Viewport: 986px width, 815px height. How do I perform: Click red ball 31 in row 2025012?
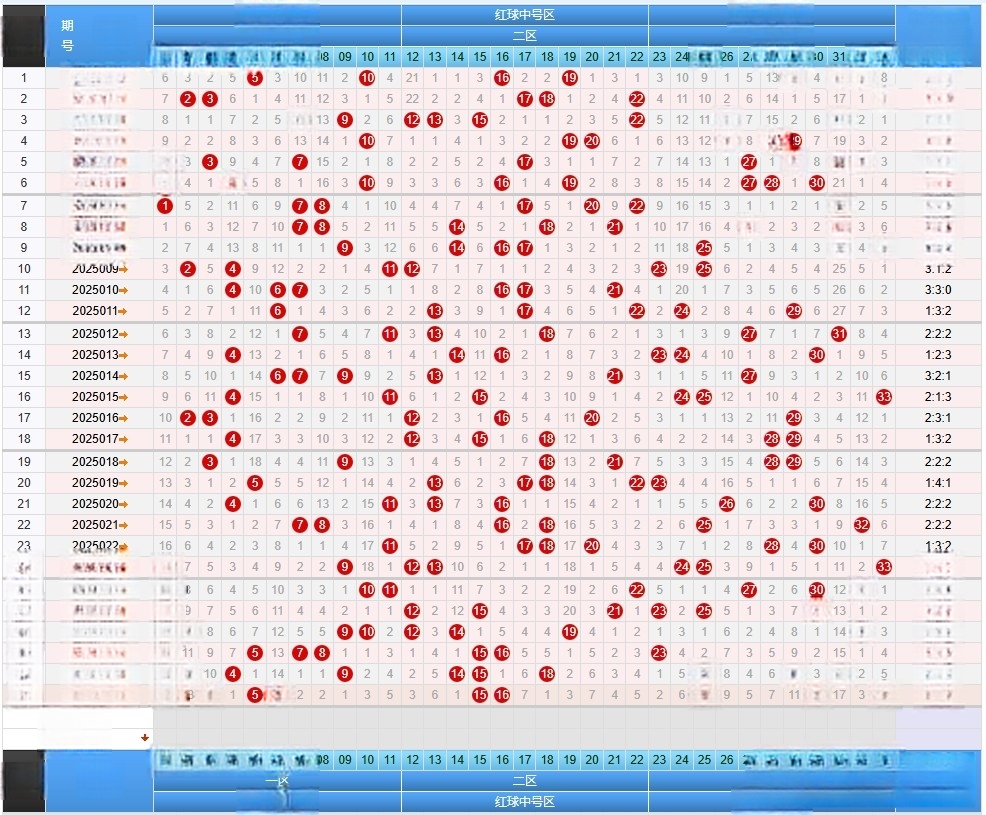pyautogui.click(x=839, y=334)
